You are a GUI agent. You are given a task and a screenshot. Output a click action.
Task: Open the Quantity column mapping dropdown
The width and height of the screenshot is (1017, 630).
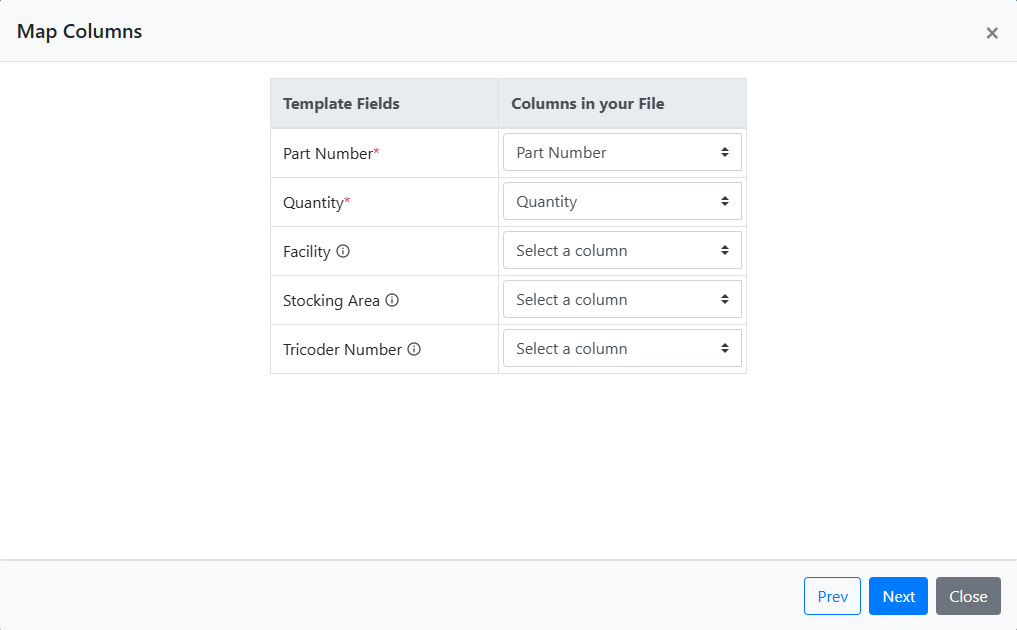[622, 202]
